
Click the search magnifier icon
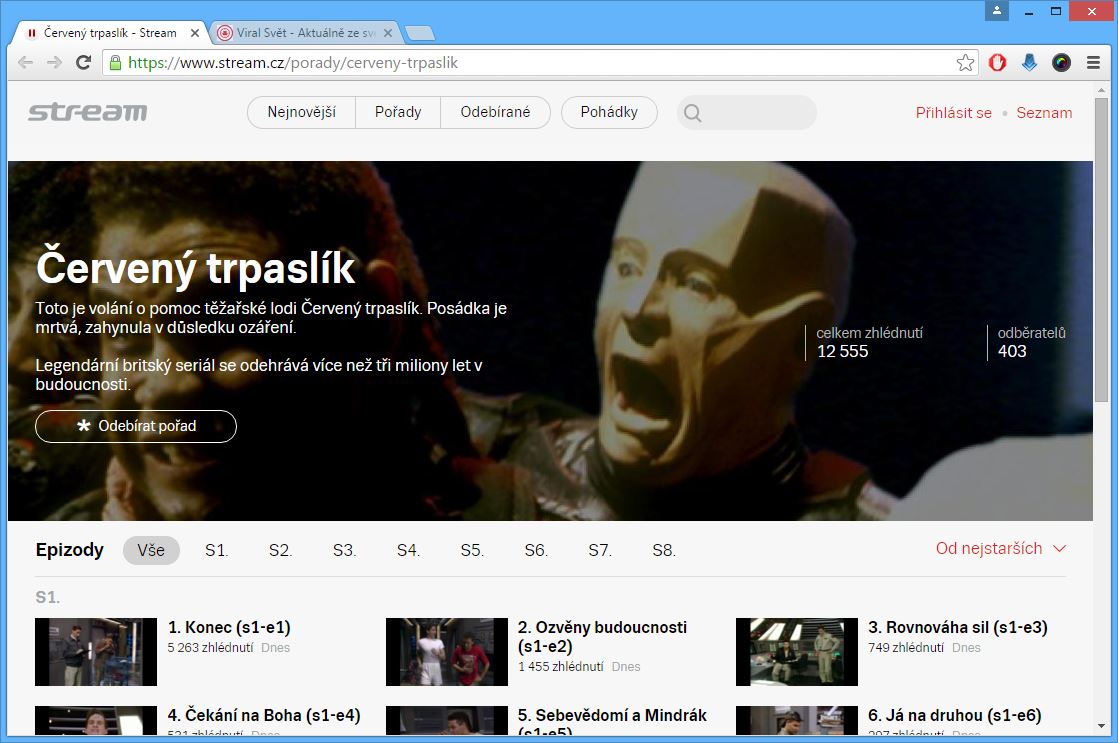[x=692, y=113]
